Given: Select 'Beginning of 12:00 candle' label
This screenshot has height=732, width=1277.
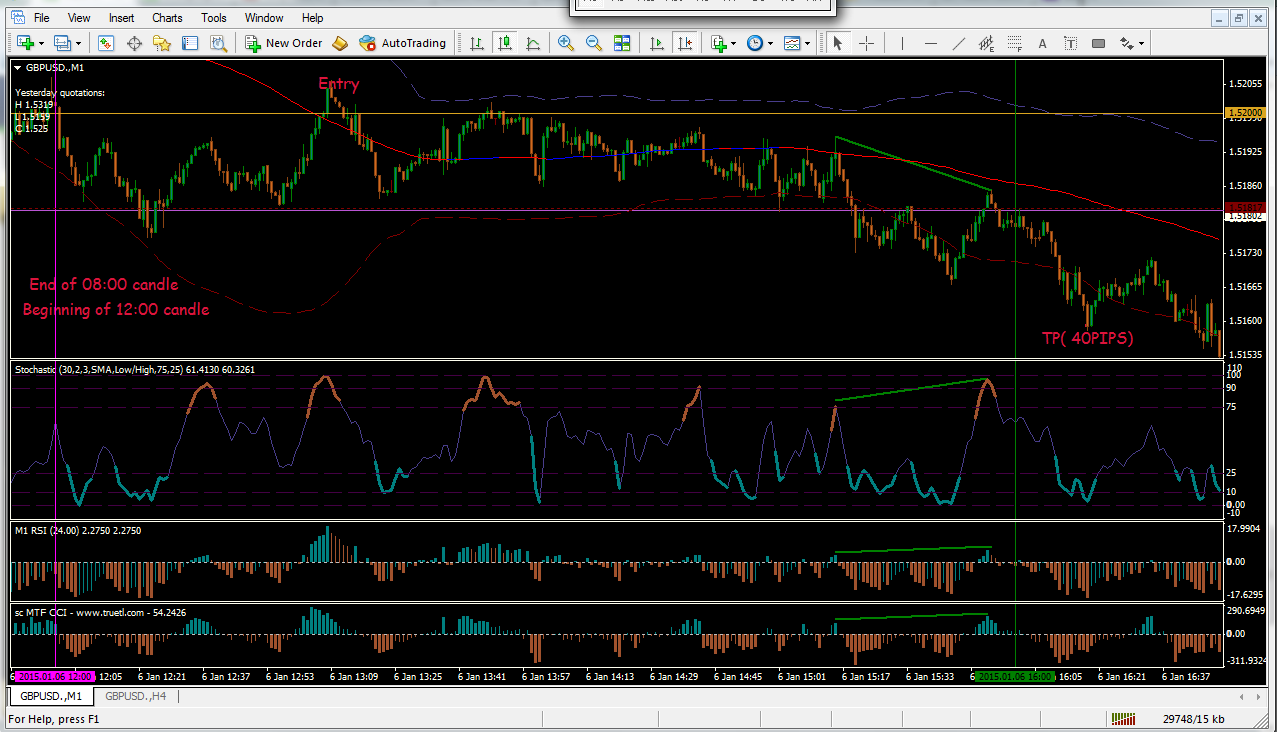Looking at the screenshot, I should tap(116, 310).
